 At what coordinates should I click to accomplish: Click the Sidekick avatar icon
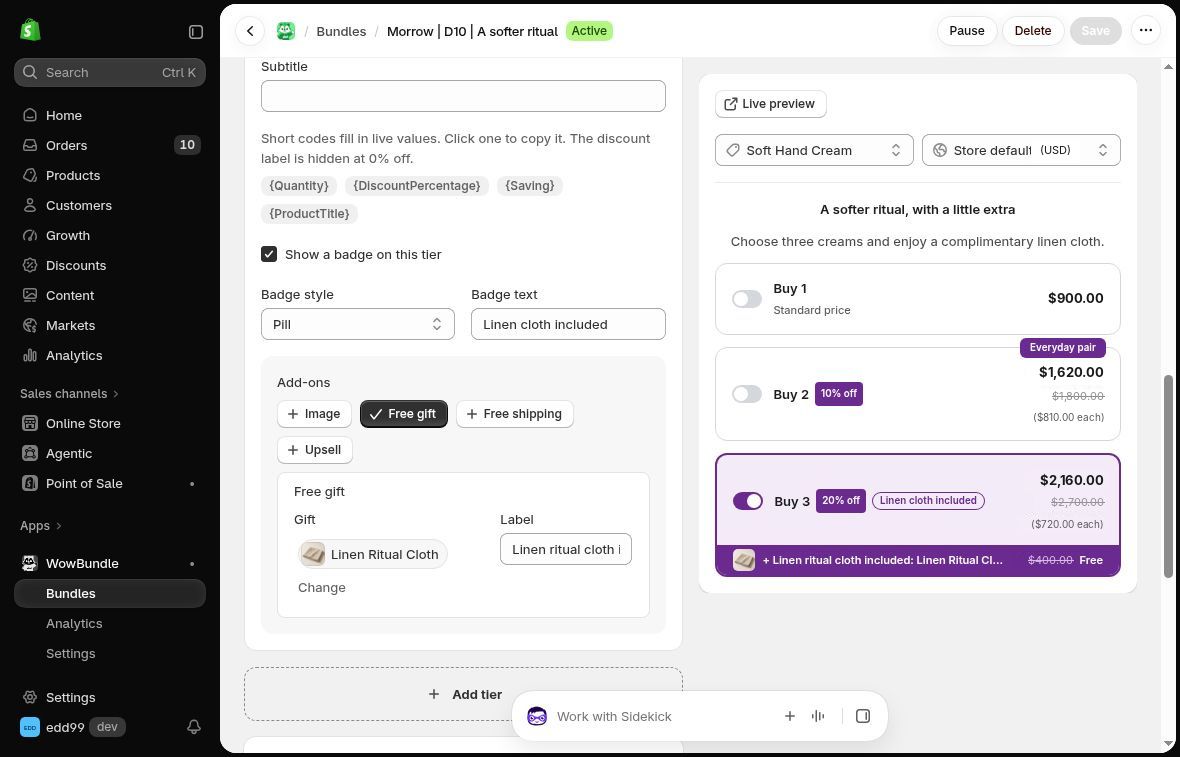coord(537,716)
